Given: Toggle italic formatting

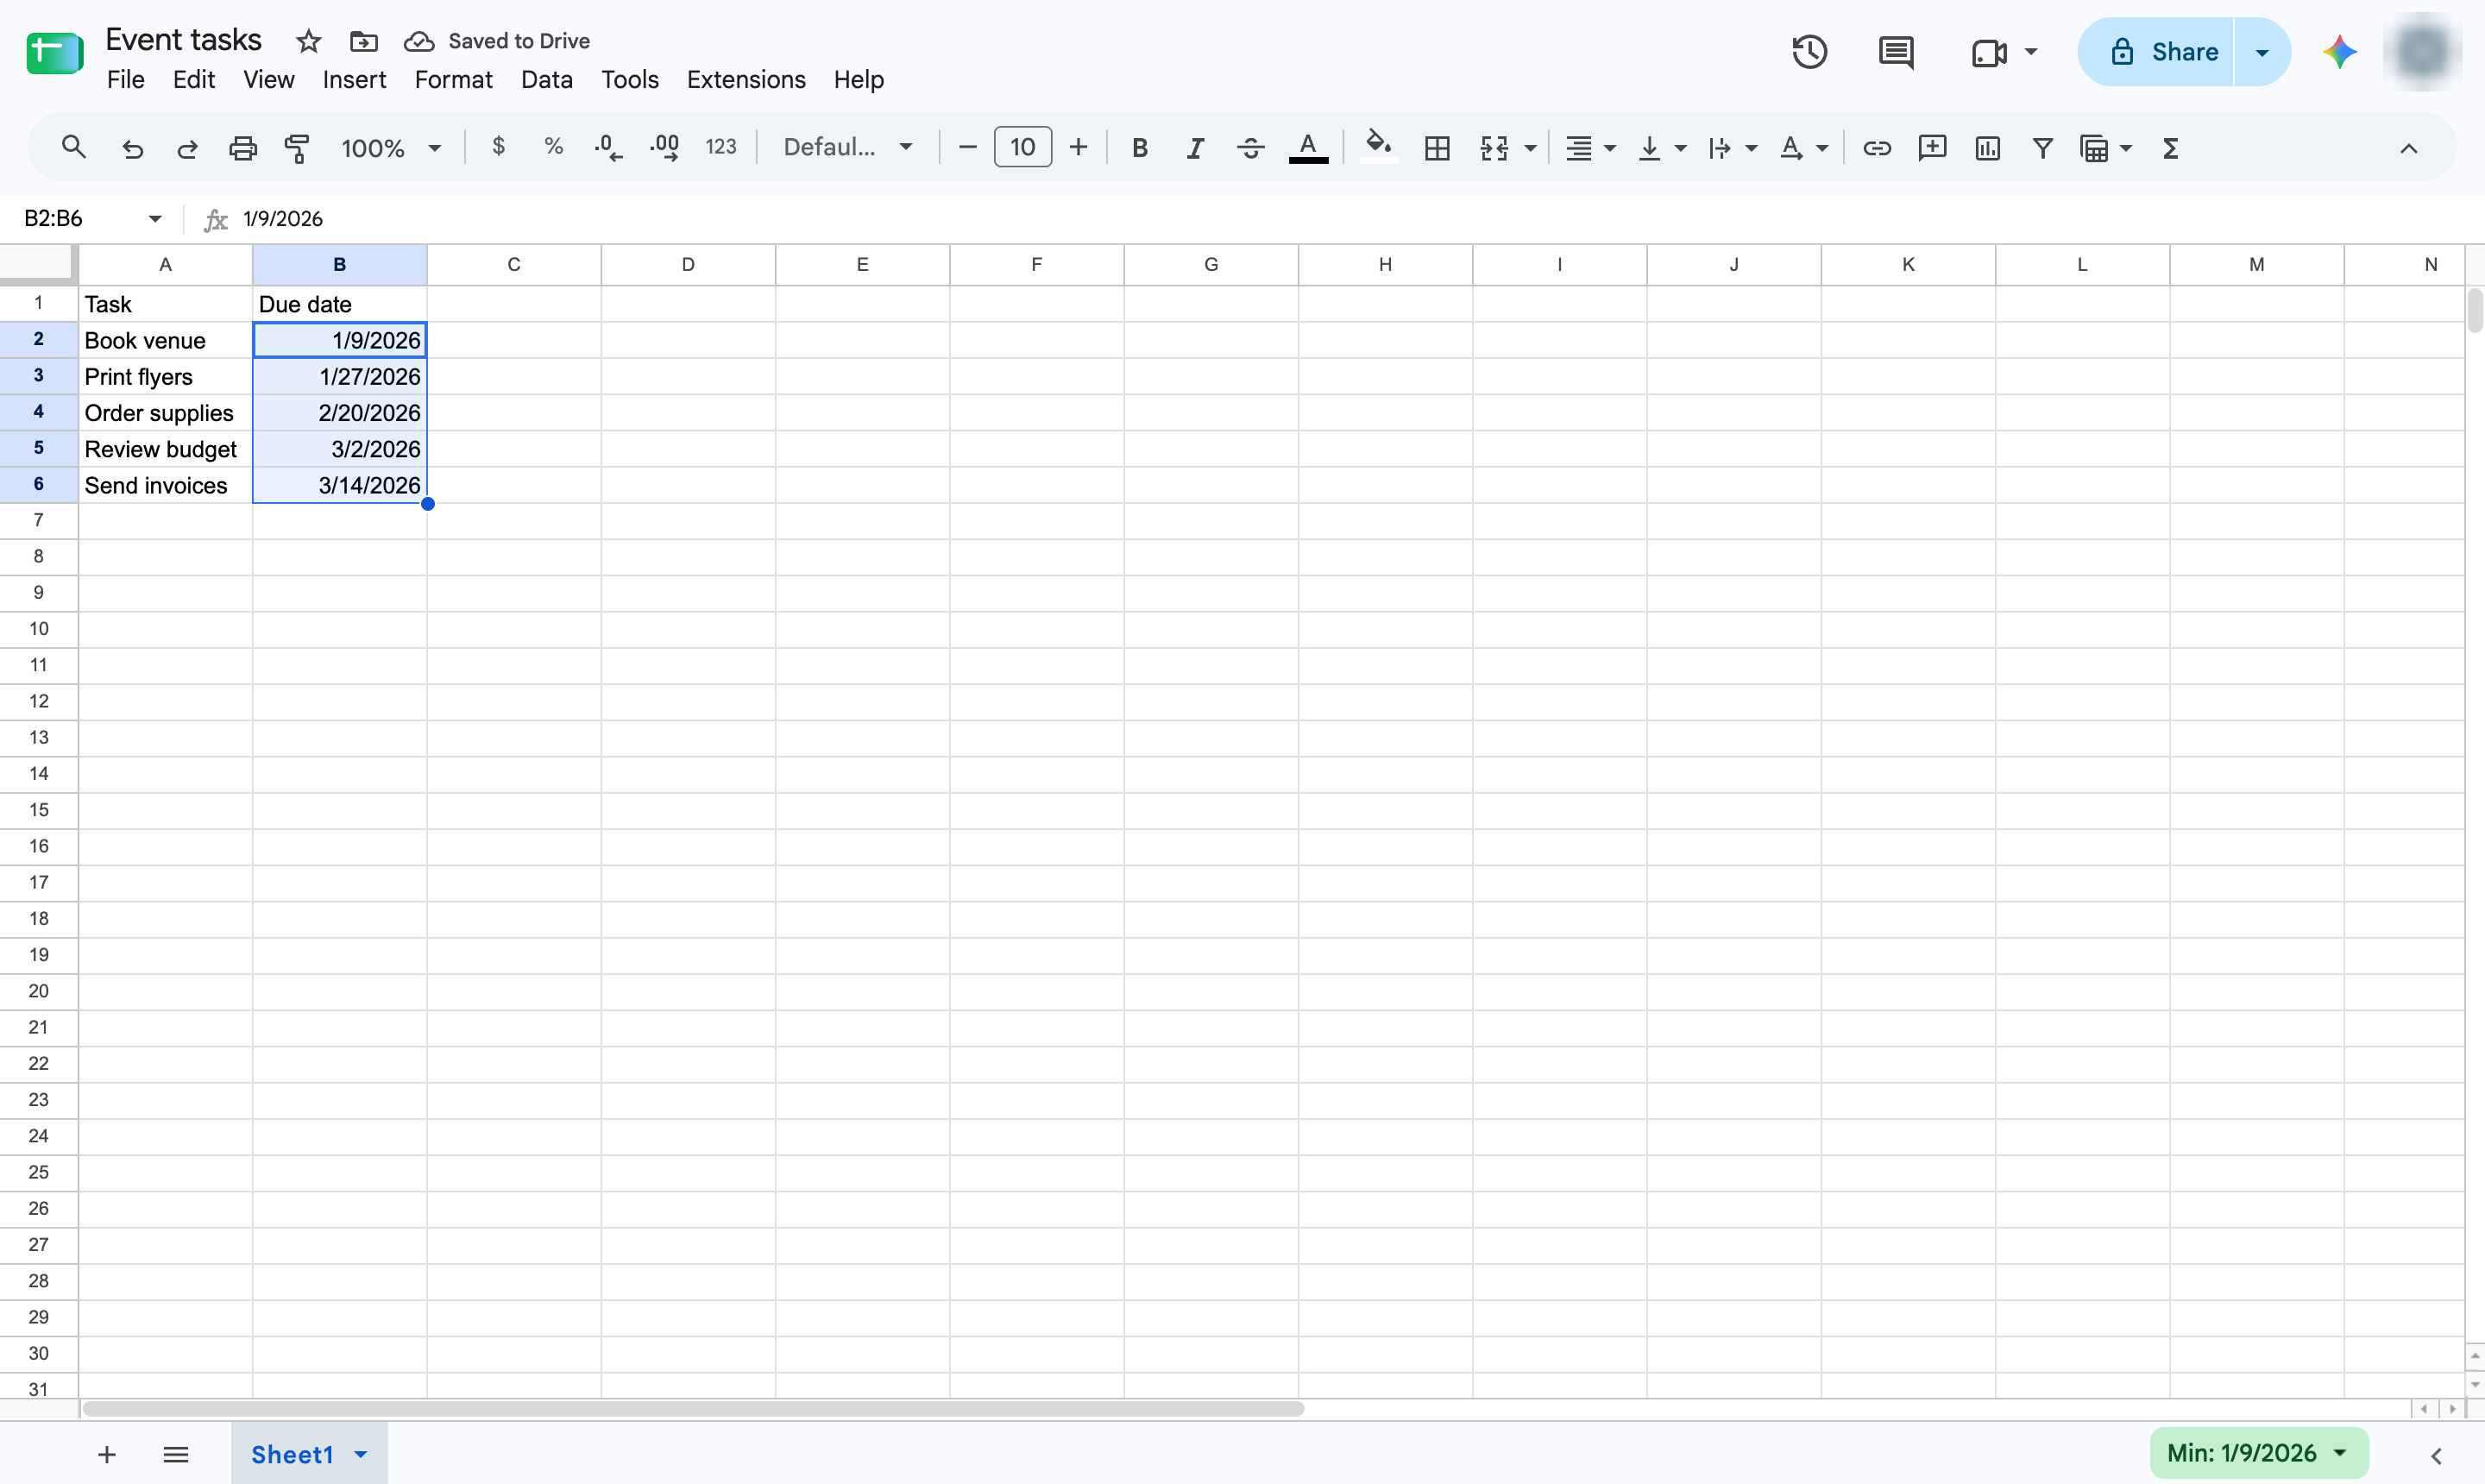Looking at the screenshot, I should [x=1195, y=148].
